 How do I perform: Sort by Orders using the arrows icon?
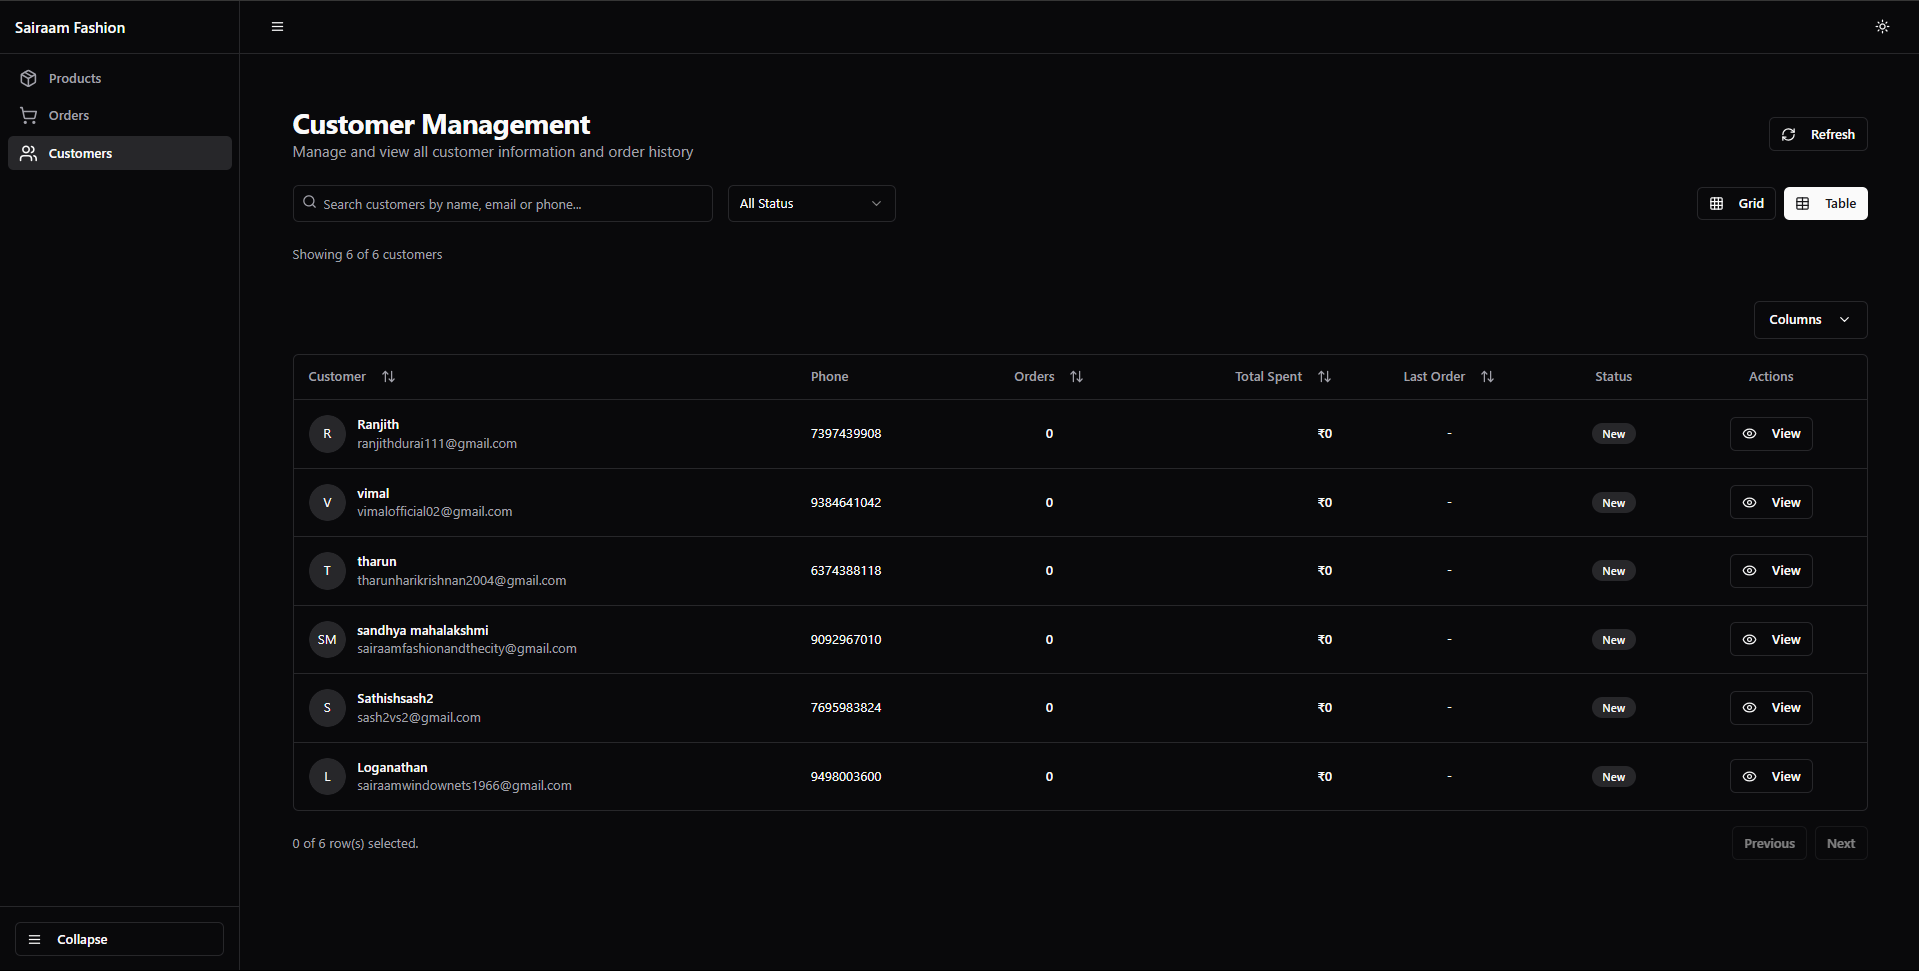pos(1076,377)
